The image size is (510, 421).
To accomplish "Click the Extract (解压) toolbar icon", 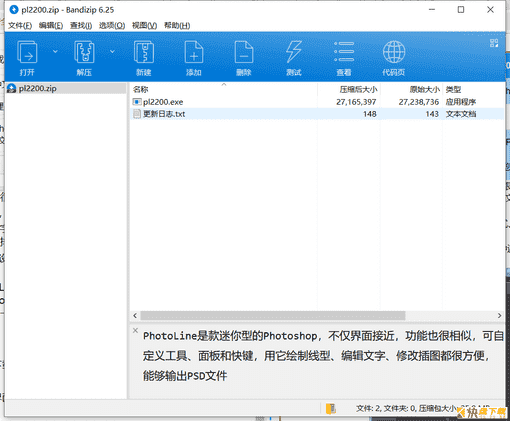I will (84, 52).
